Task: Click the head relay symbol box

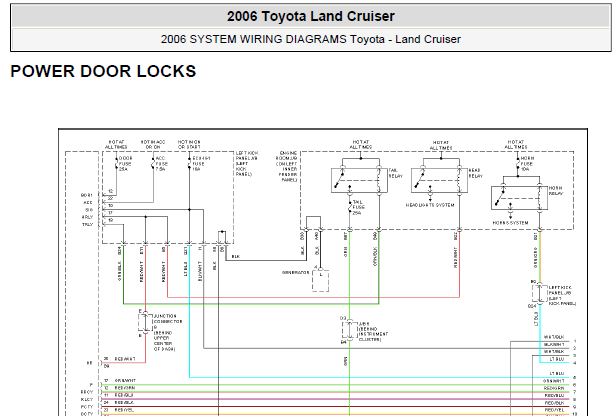Action: (x=439, y=180)
